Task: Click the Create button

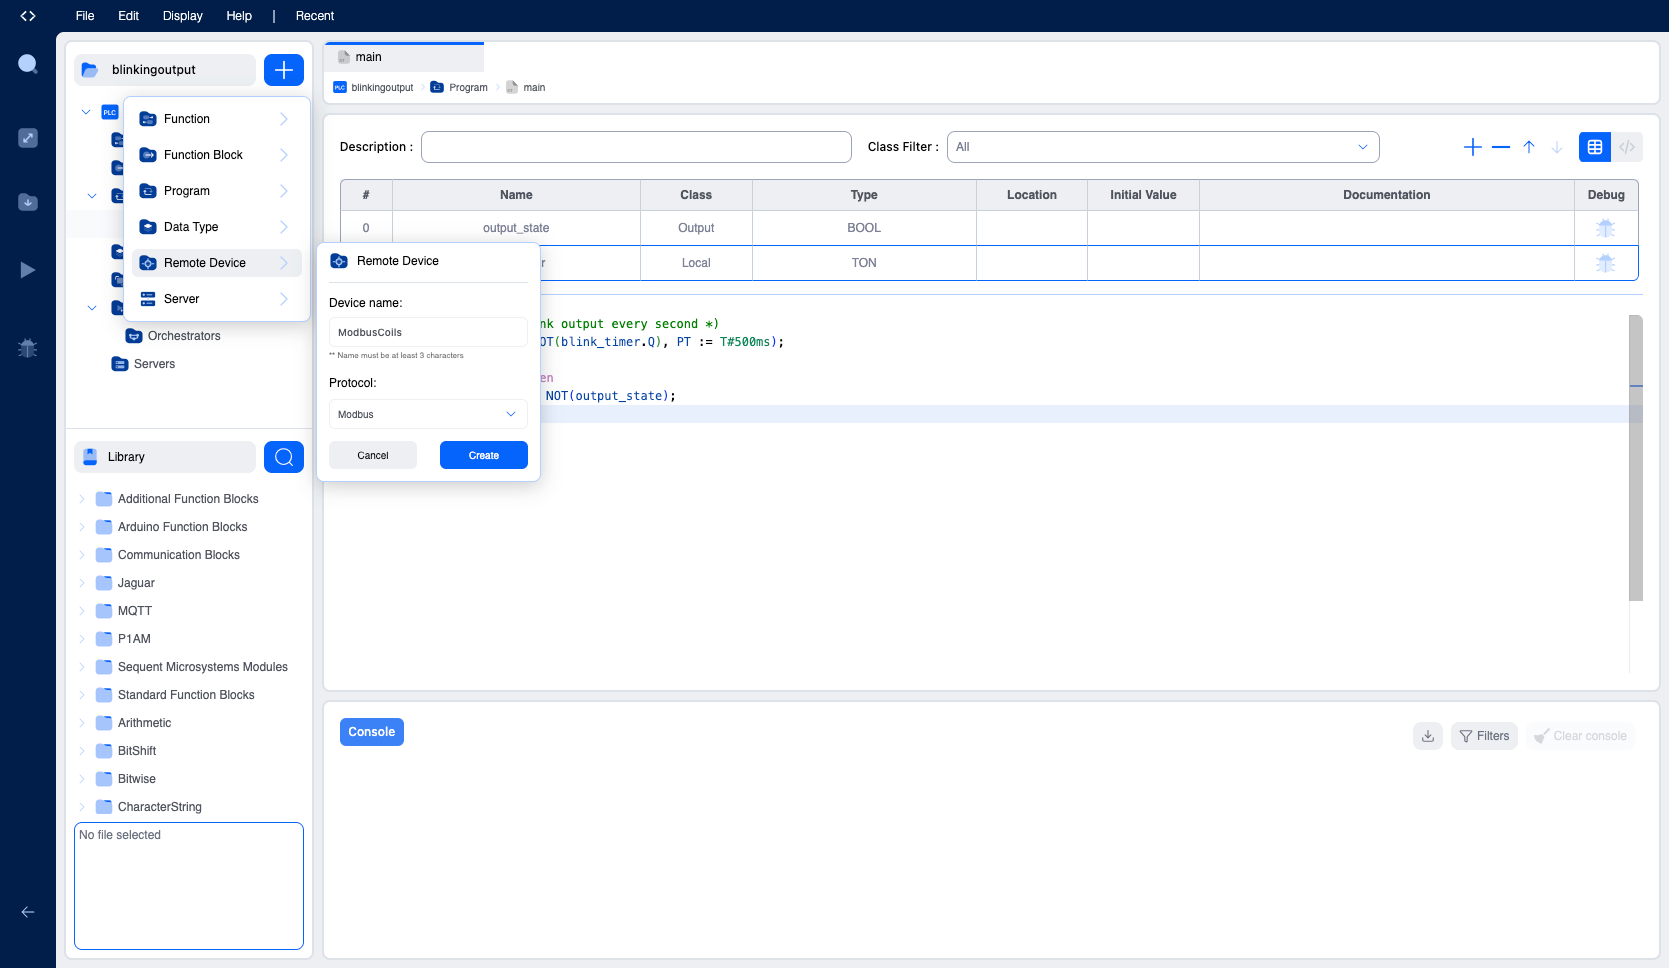Action: (484, 455)
